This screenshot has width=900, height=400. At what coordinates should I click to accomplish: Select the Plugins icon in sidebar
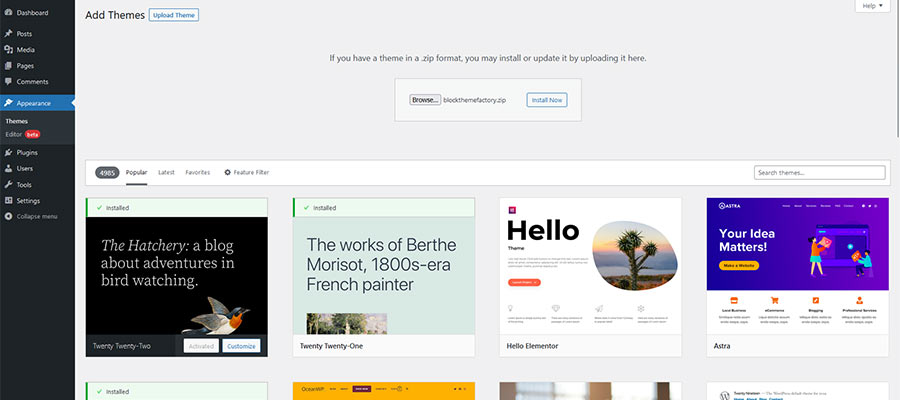tap(8, 153)
